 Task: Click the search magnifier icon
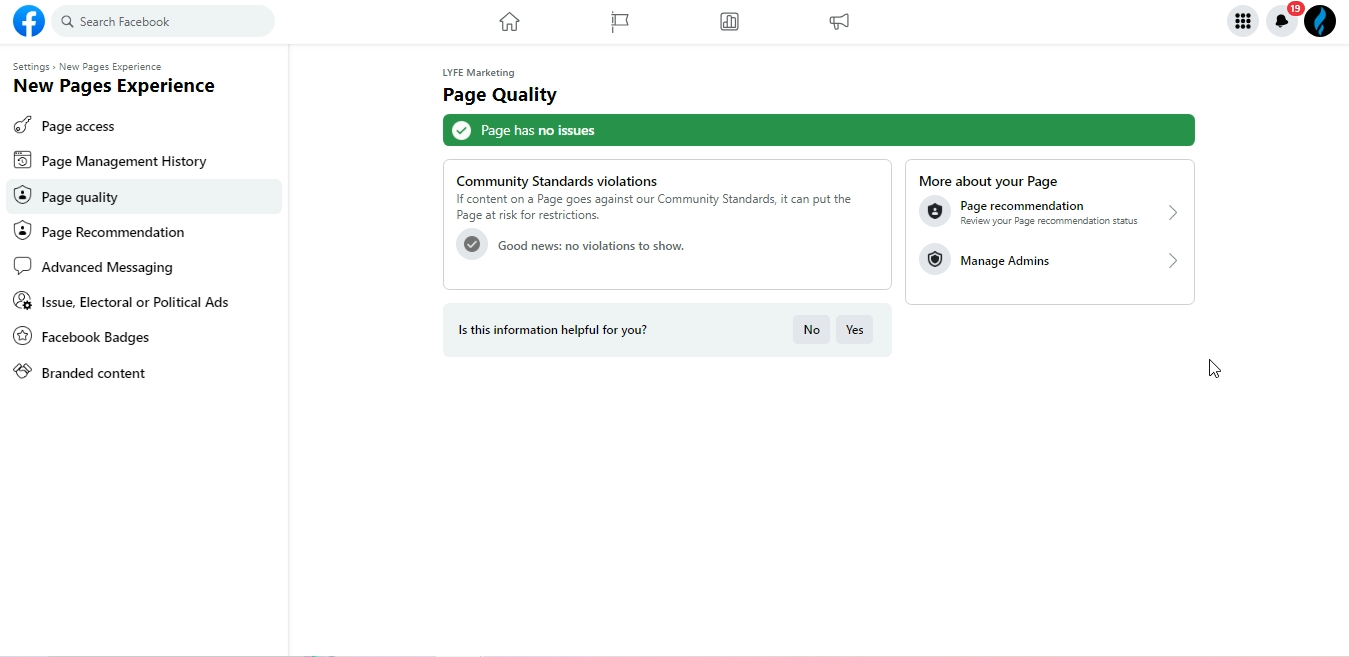(x=67, y=21)
